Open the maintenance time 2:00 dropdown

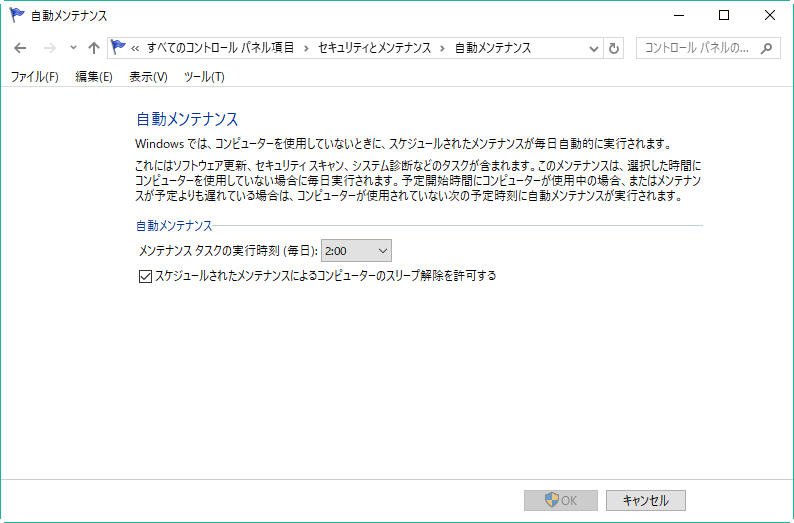click(356, 251)
